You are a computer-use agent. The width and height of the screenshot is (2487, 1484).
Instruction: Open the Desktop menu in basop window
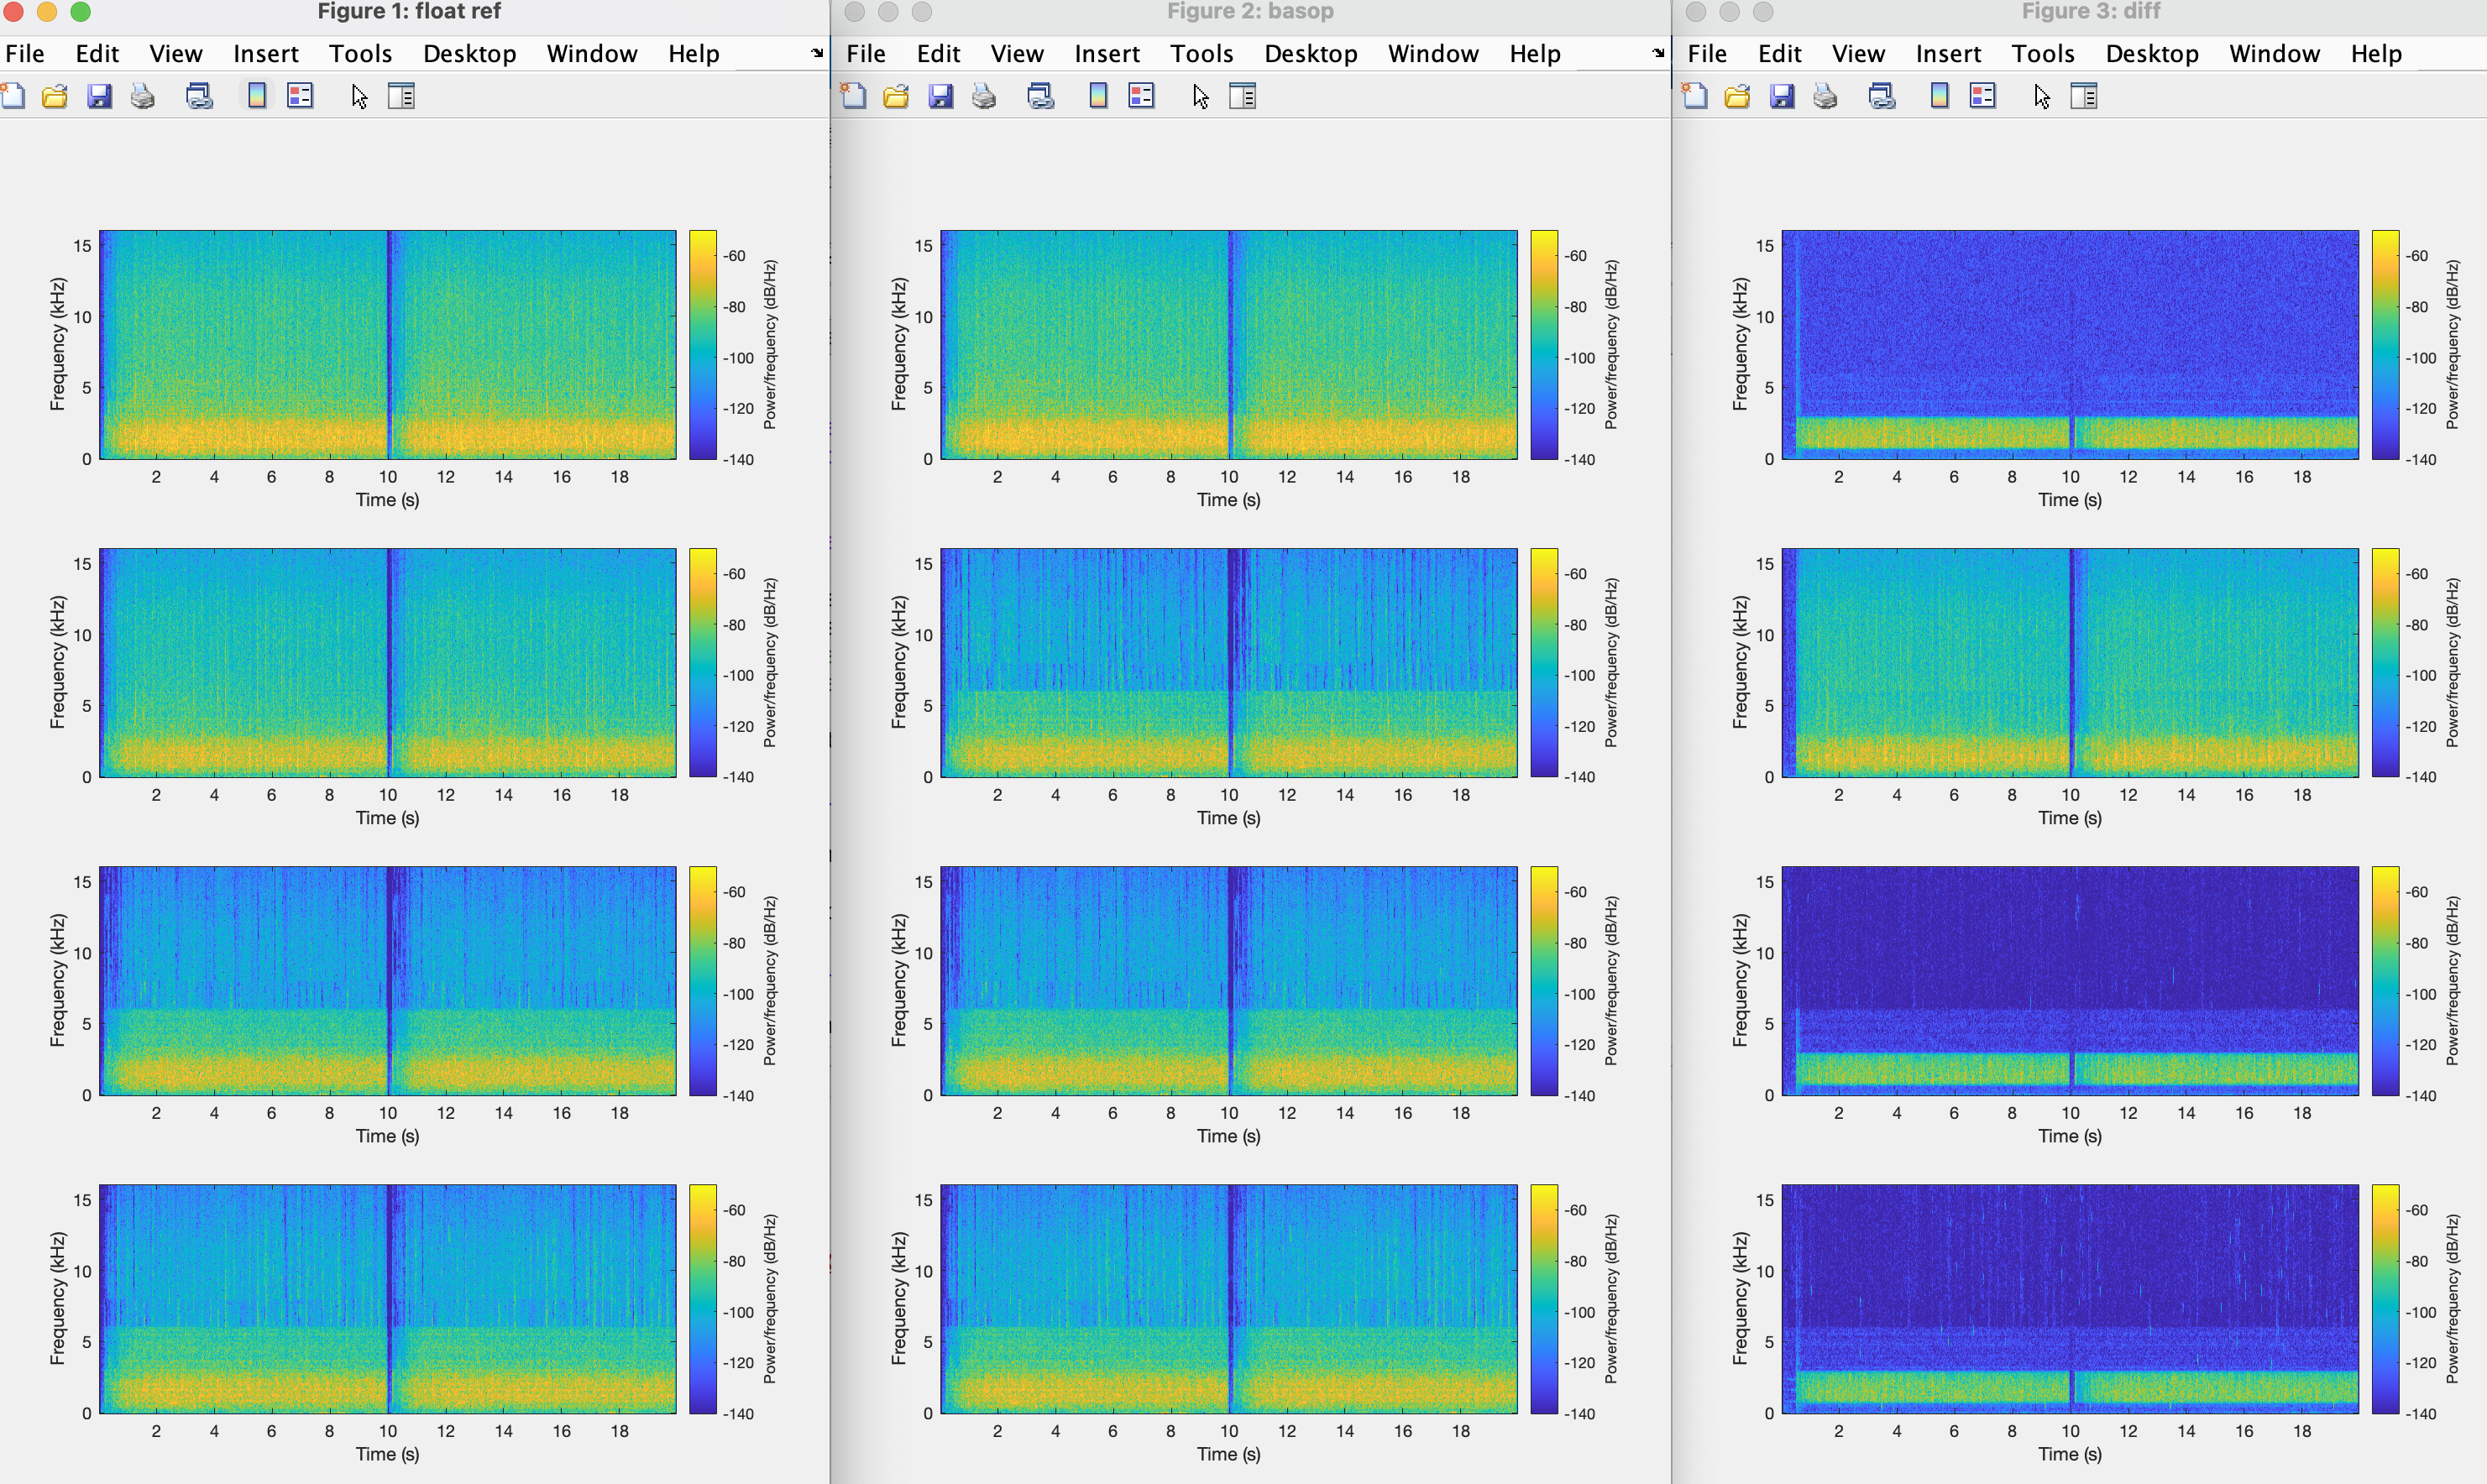pos(1310,53)
